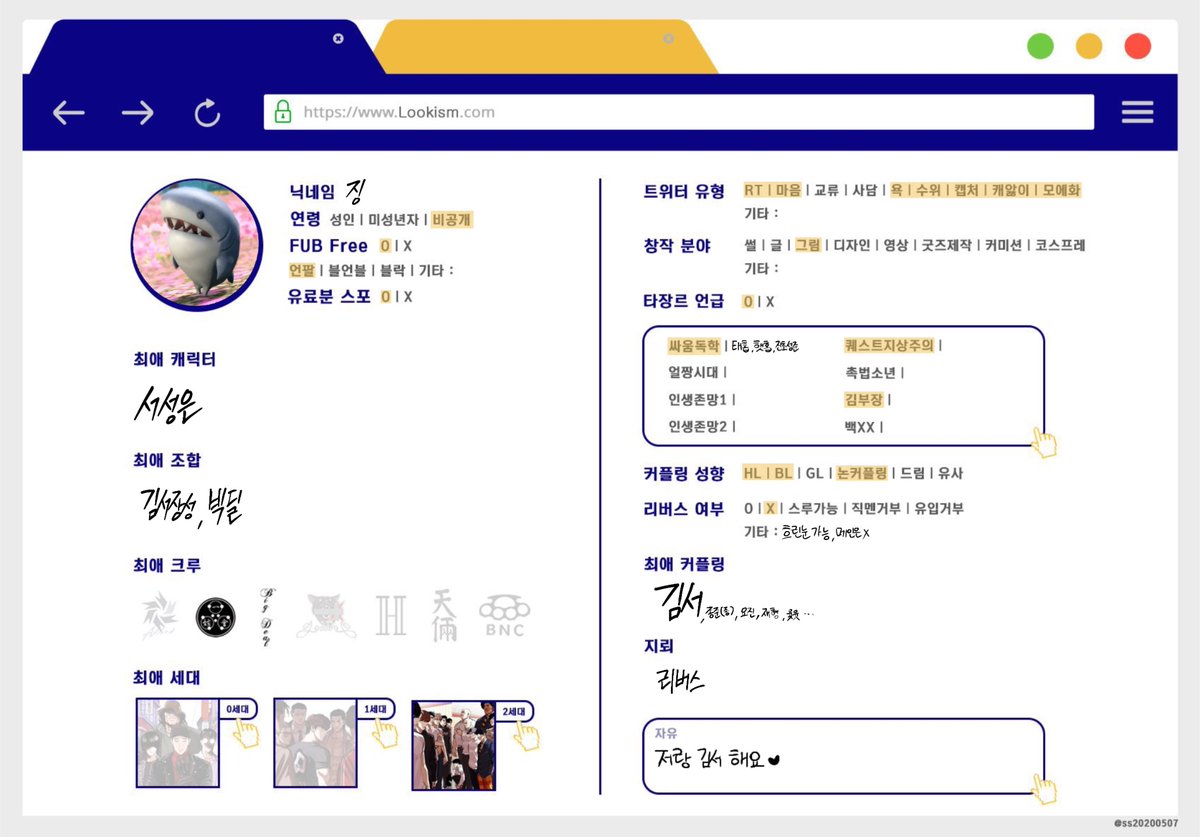
Task: Choose the 블언블 option
Action: coord(348,270)
